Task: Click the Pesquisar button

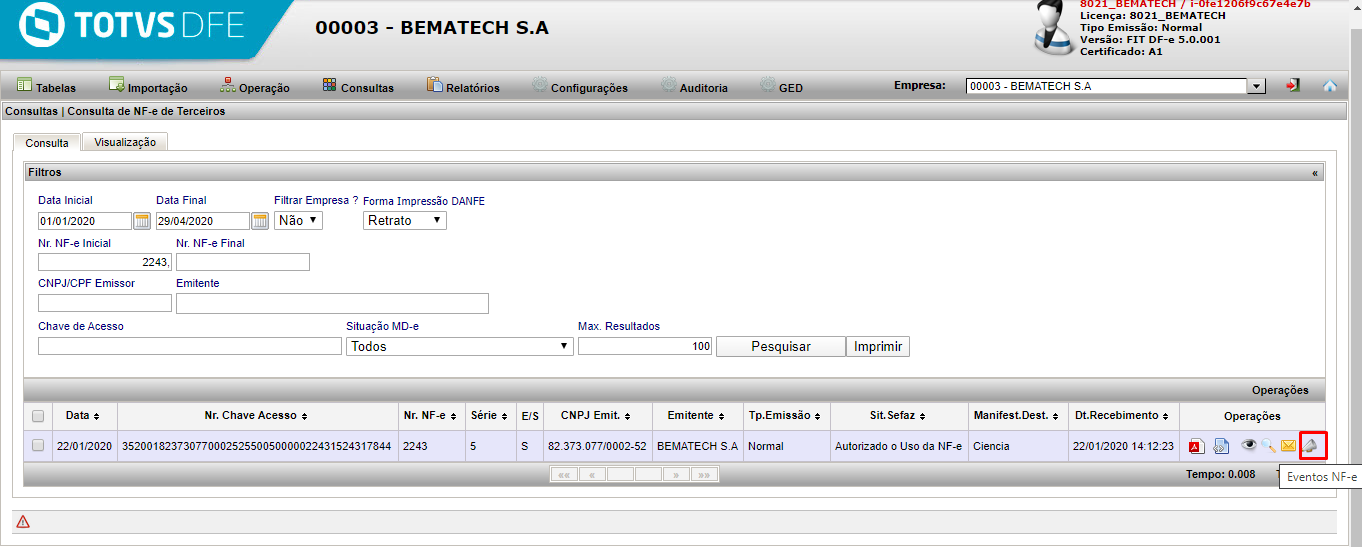Action: (x=780, y=347)
